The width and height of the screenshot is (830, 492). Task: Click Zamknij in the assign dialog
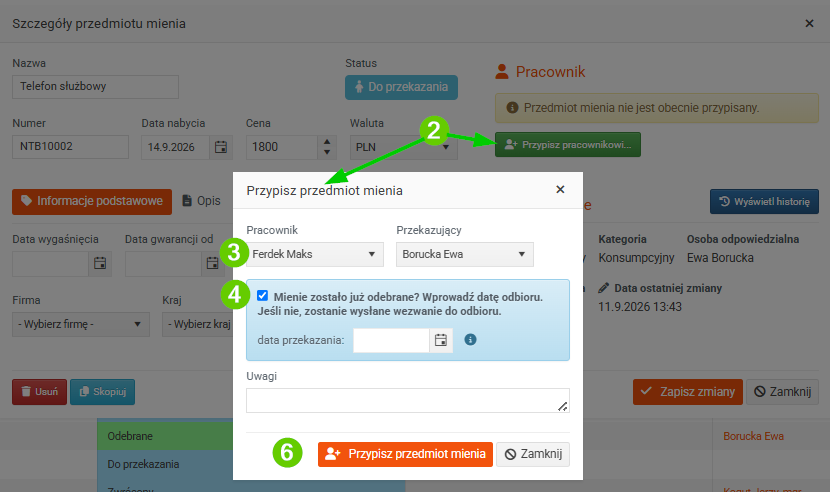point(533,454)
